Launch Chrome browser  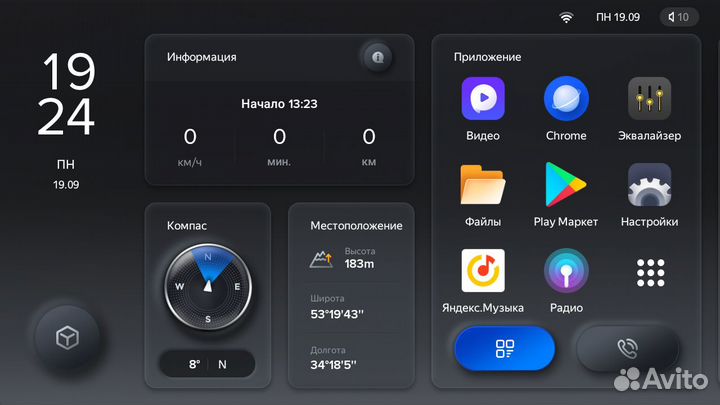tap(566, 100)
